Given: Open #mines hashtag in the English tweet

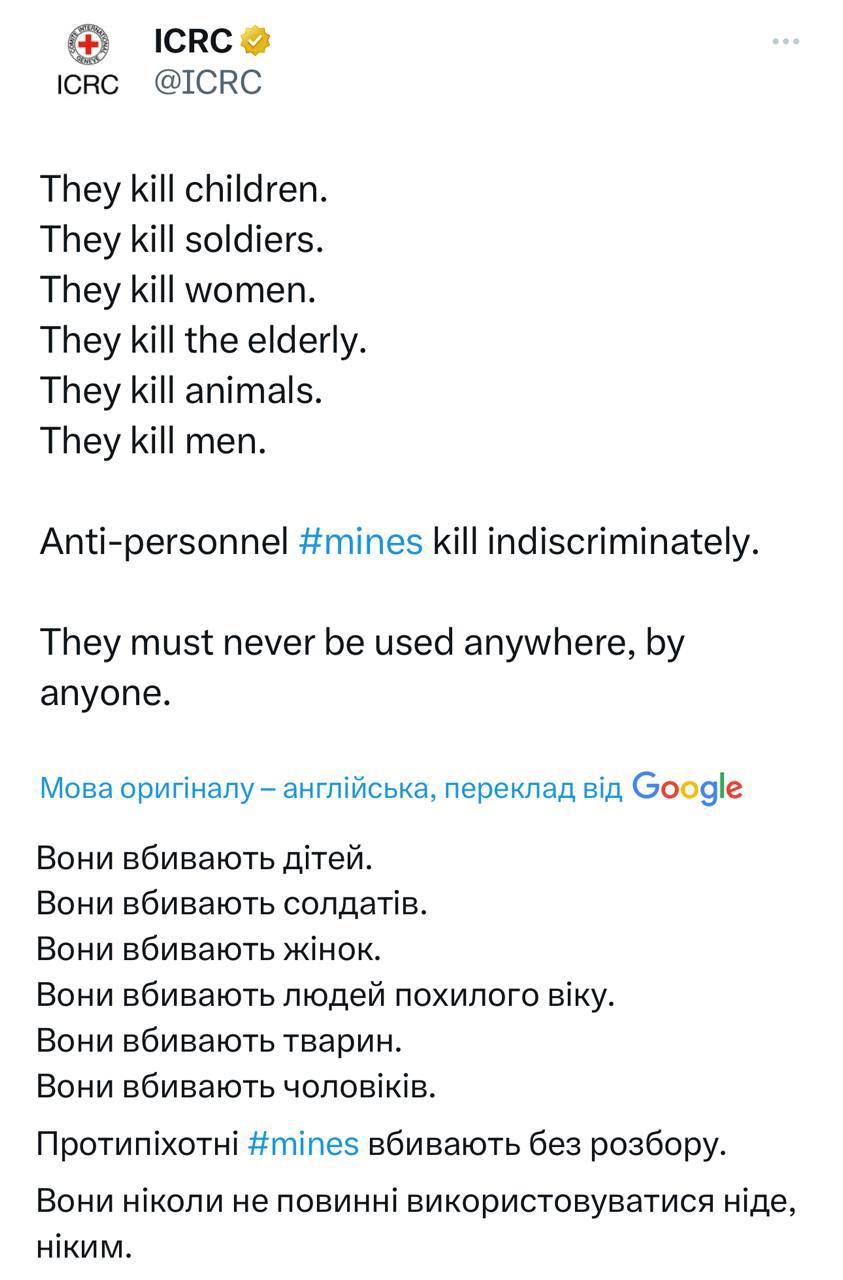Looking at the screenshot, I should (361, 542).
